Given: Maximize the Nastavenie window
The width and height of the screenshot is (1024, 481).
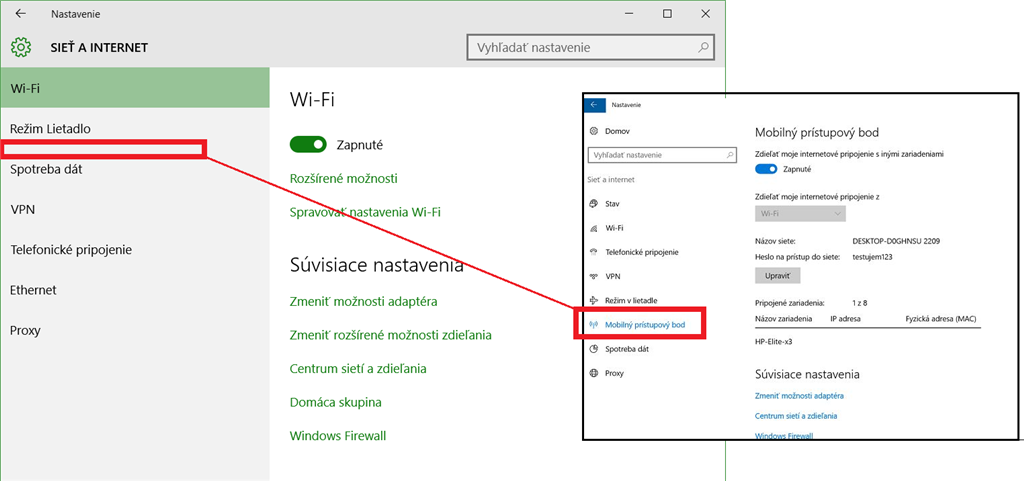Looking at the screenshot, I should tap(667, 14).
